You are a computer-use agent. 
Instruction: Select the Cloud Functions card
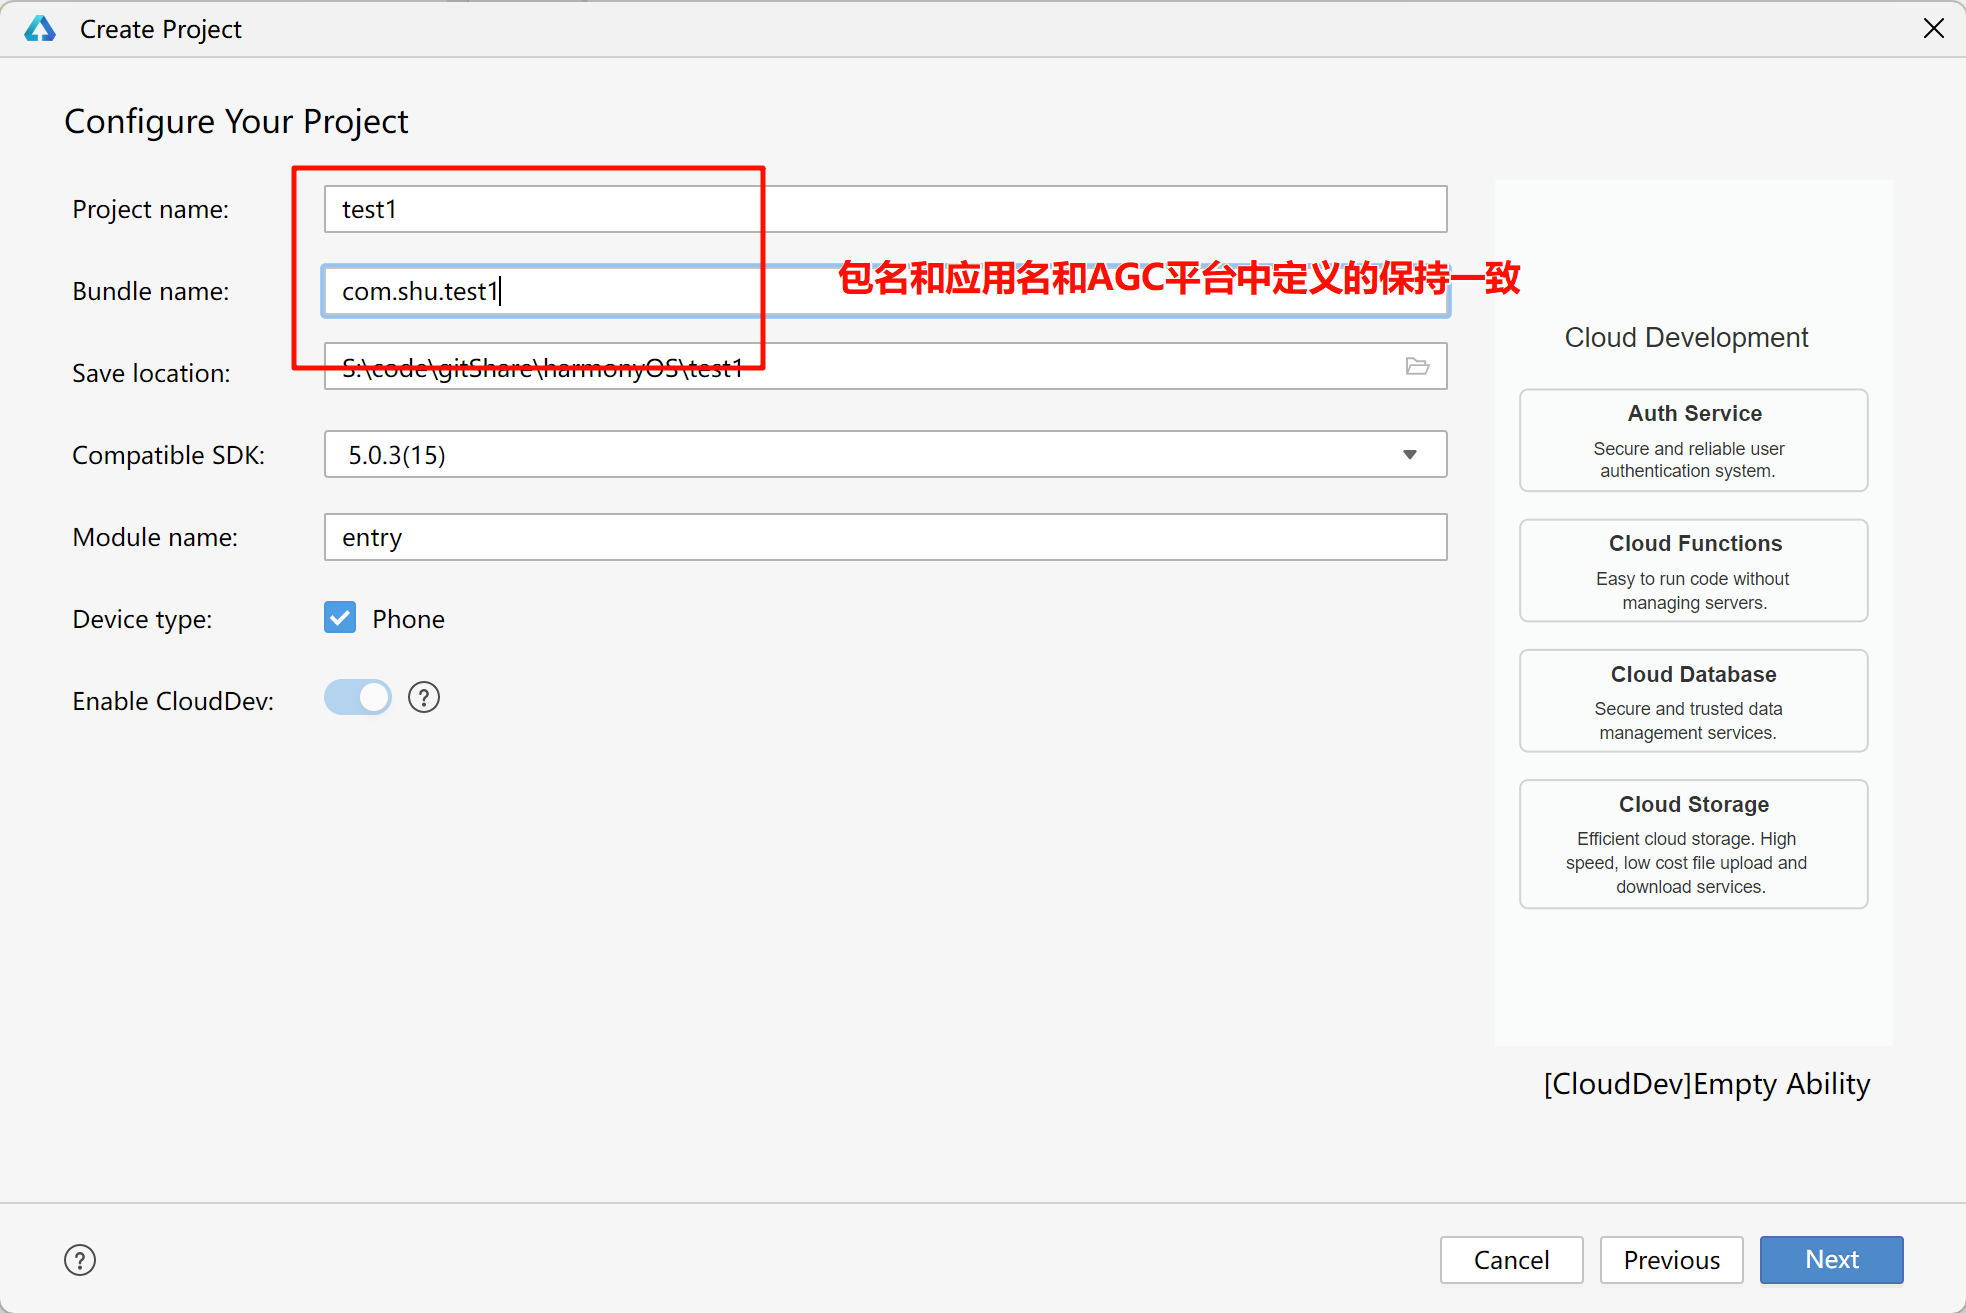(x=1693, y=571)
